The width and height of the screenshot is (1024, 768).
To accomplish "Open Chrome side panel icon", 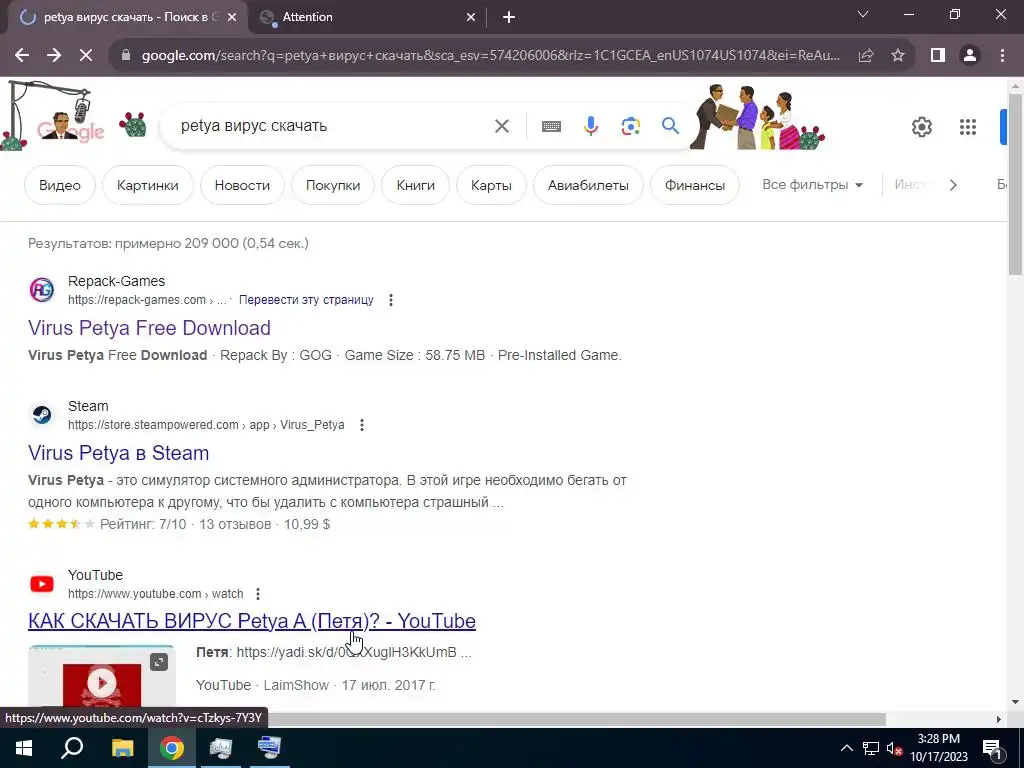I will 938,56.
